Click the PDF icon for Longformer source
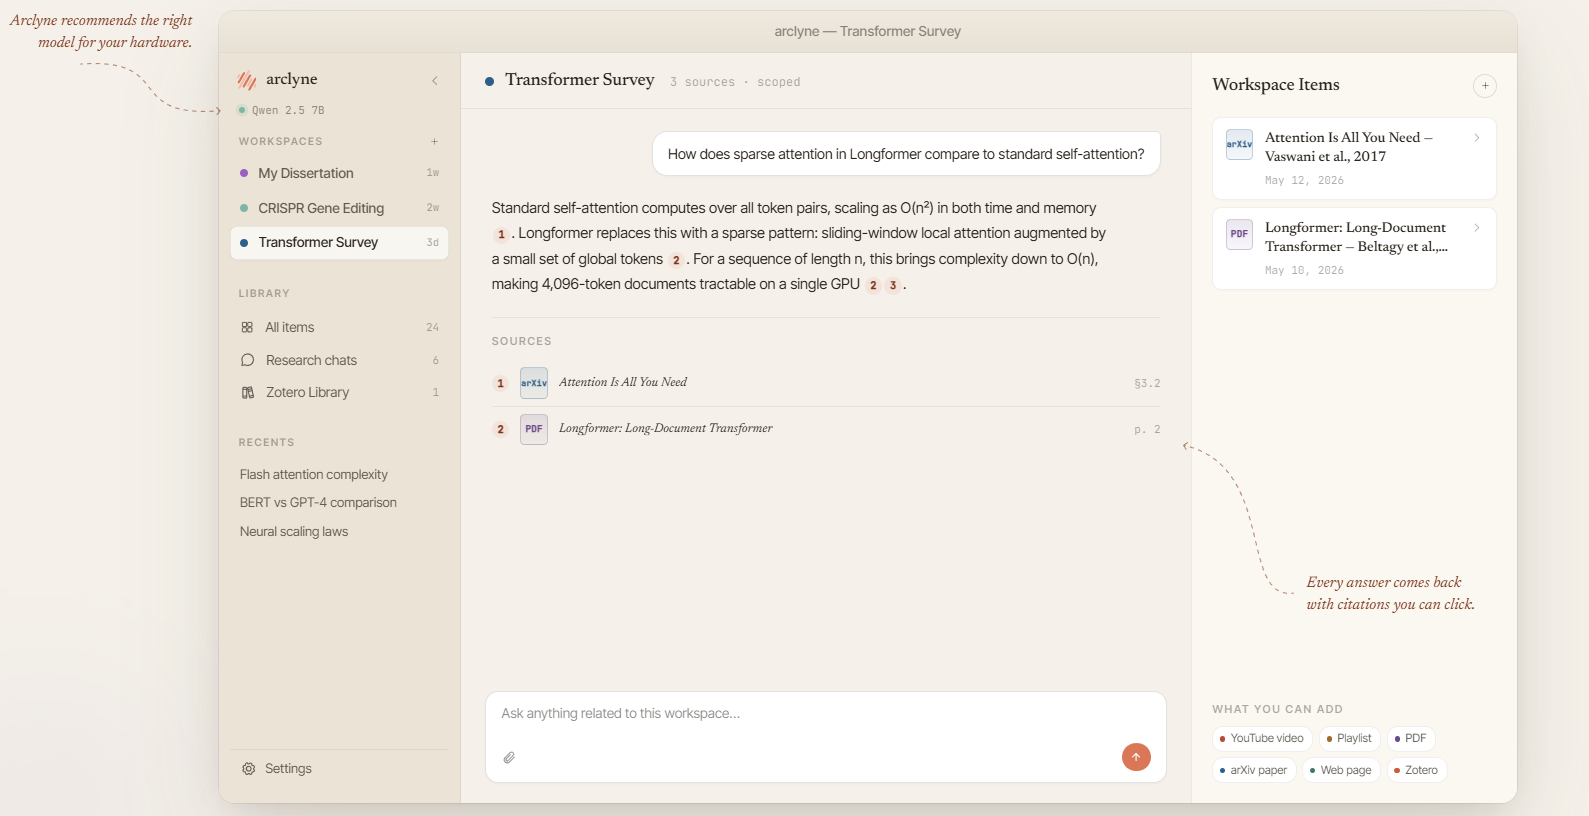1589x816 pixels. coord(534,429)
